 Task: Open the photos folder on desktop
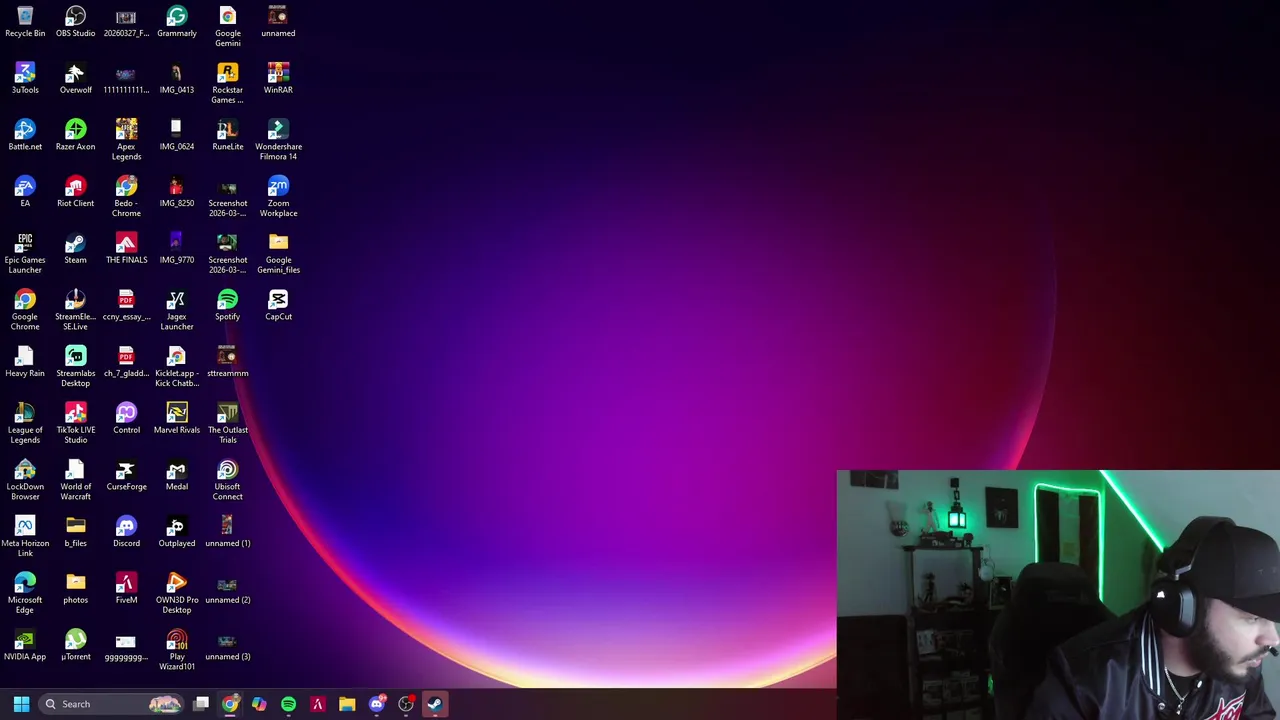click(x=75, y=588)
